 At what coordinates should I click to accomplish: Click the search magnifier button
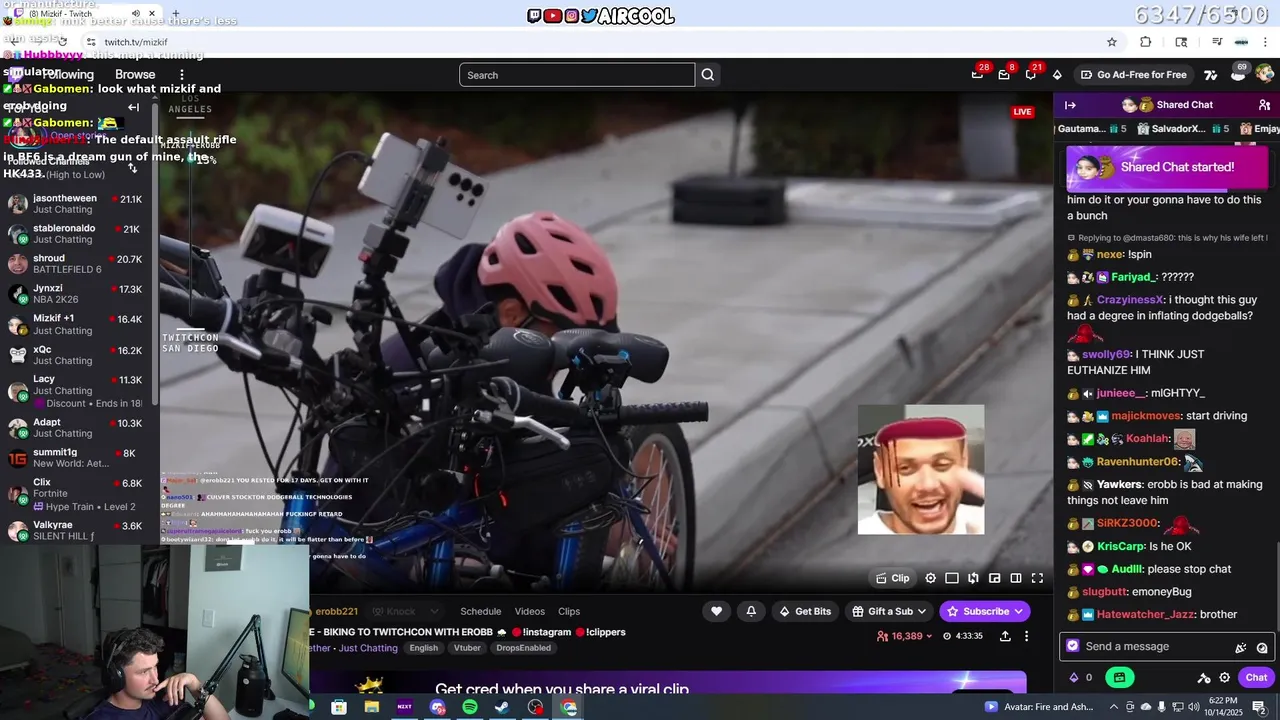pos(708,75)
